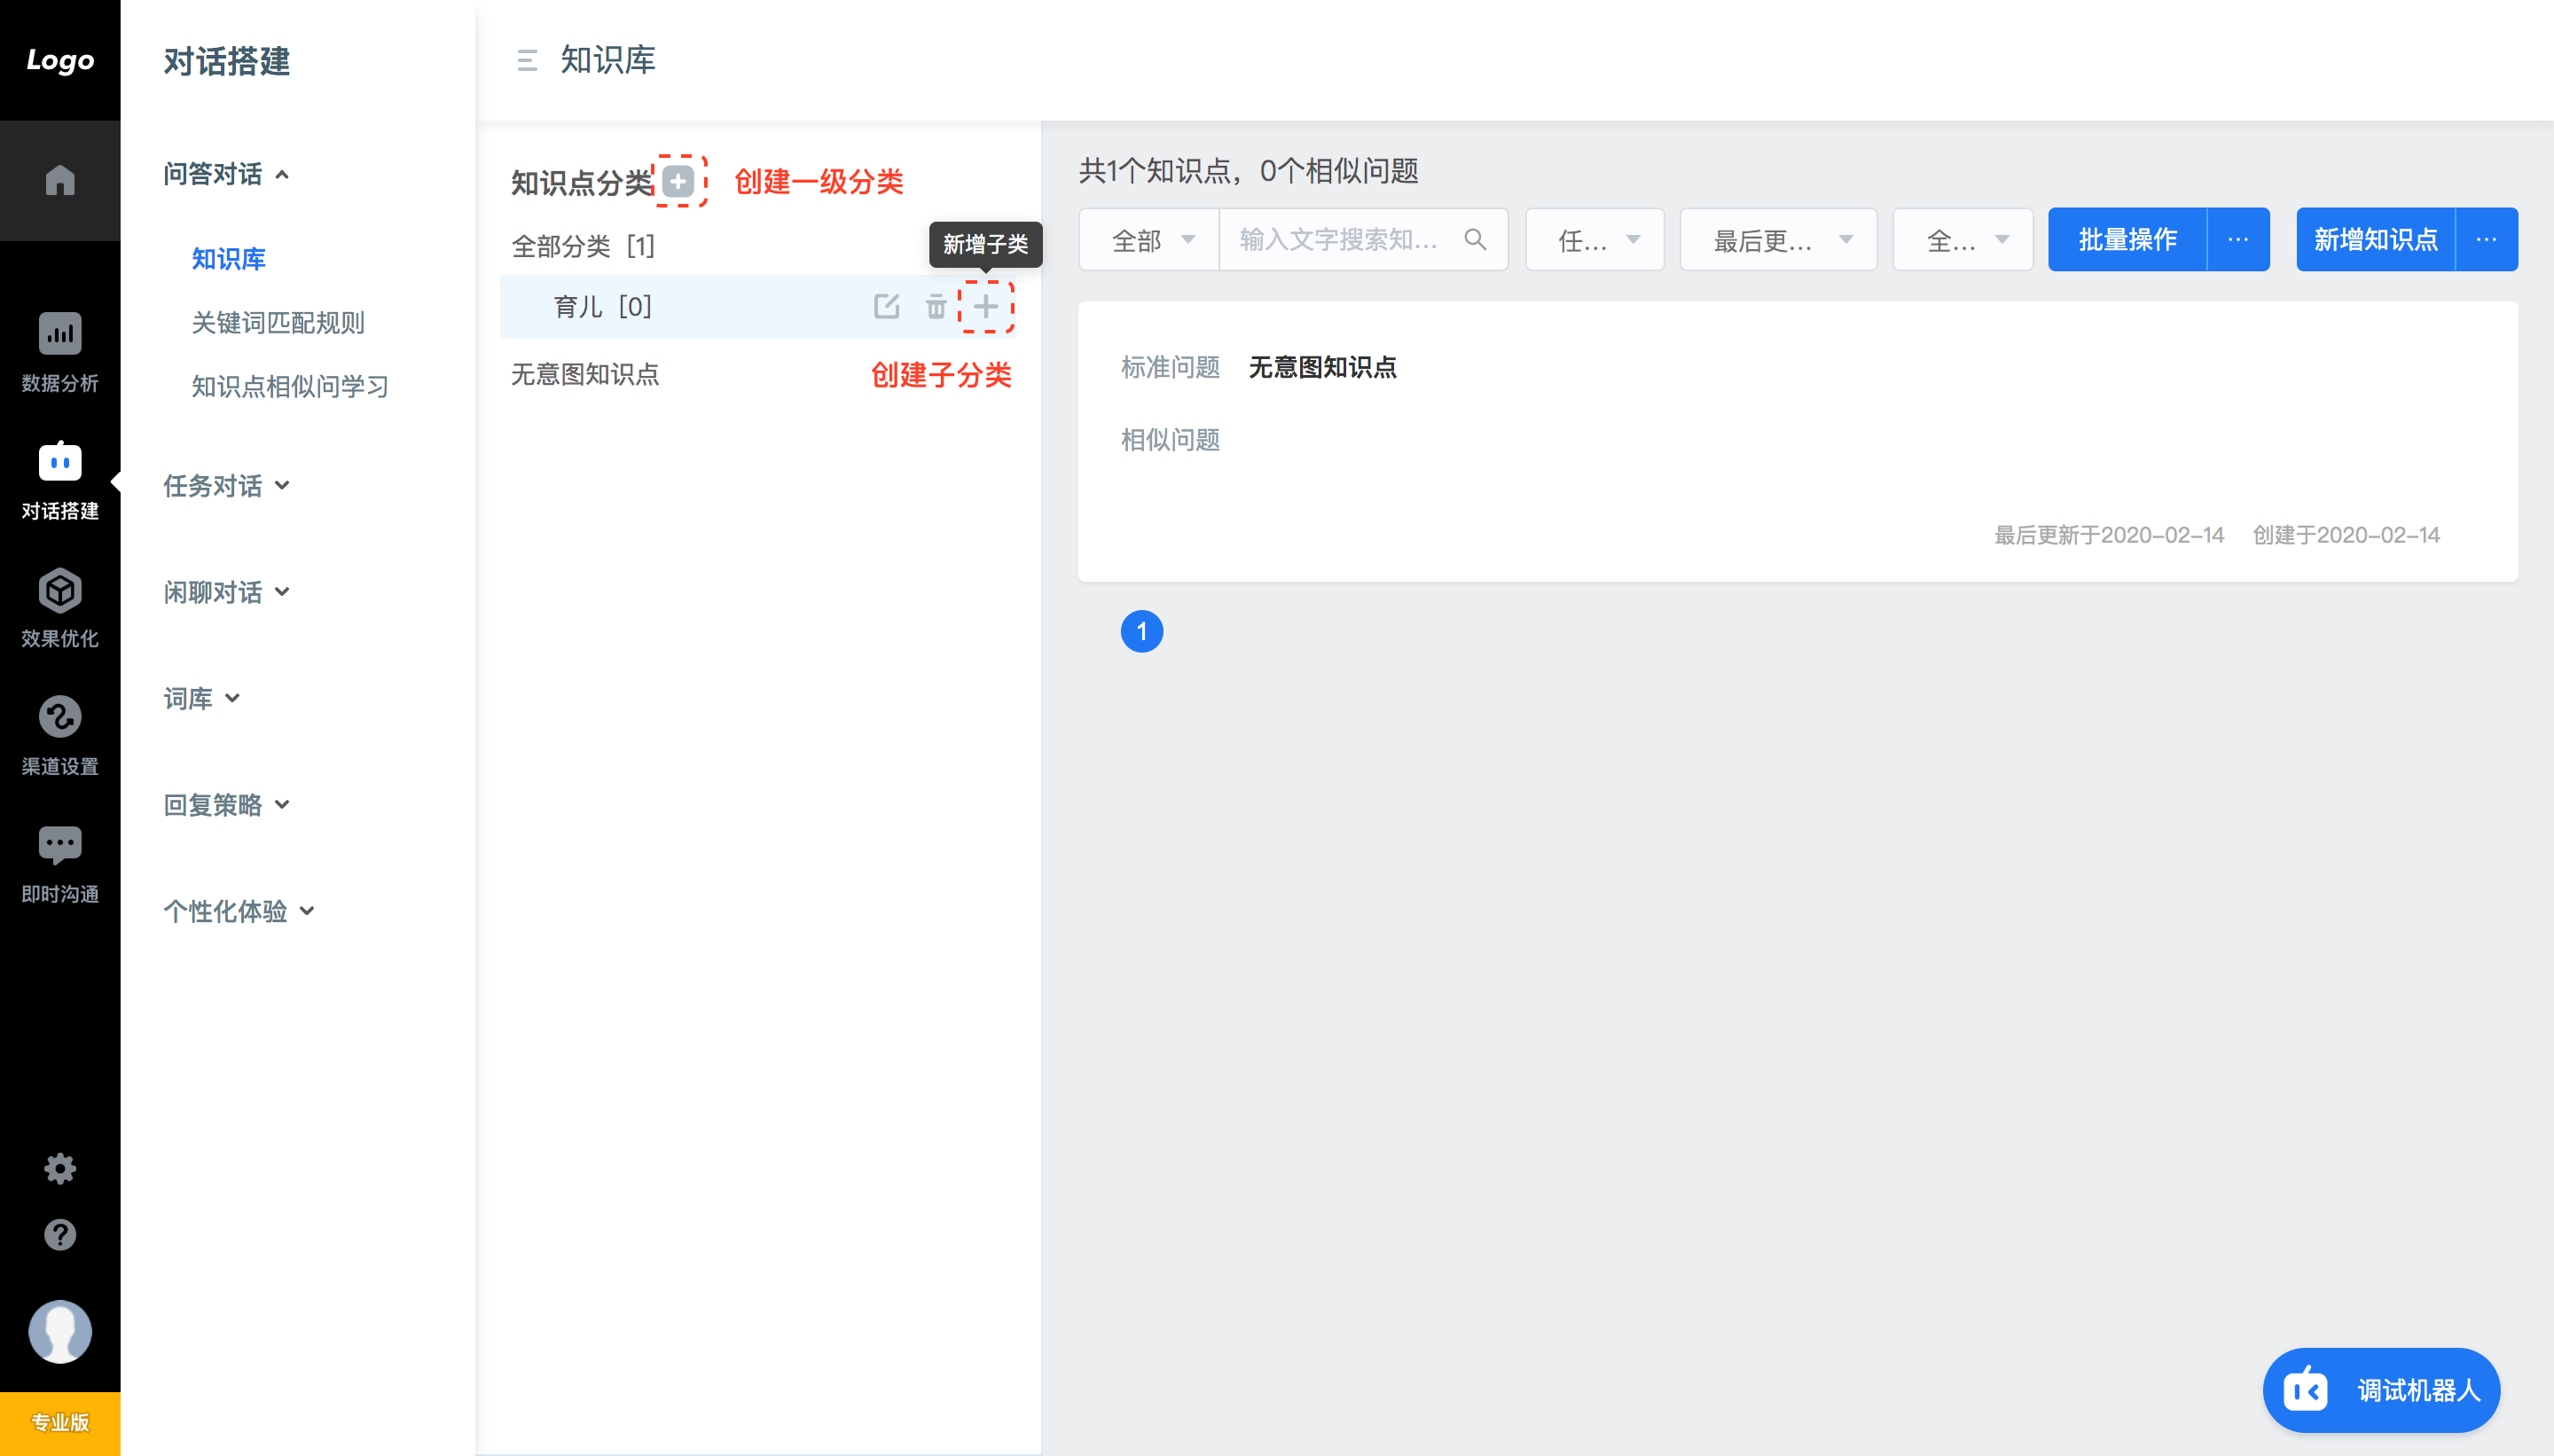The width and height of the screenshot is (2554, 1456).
Task: Open the 即时沟通 chat icon
Action: point(60,845)
